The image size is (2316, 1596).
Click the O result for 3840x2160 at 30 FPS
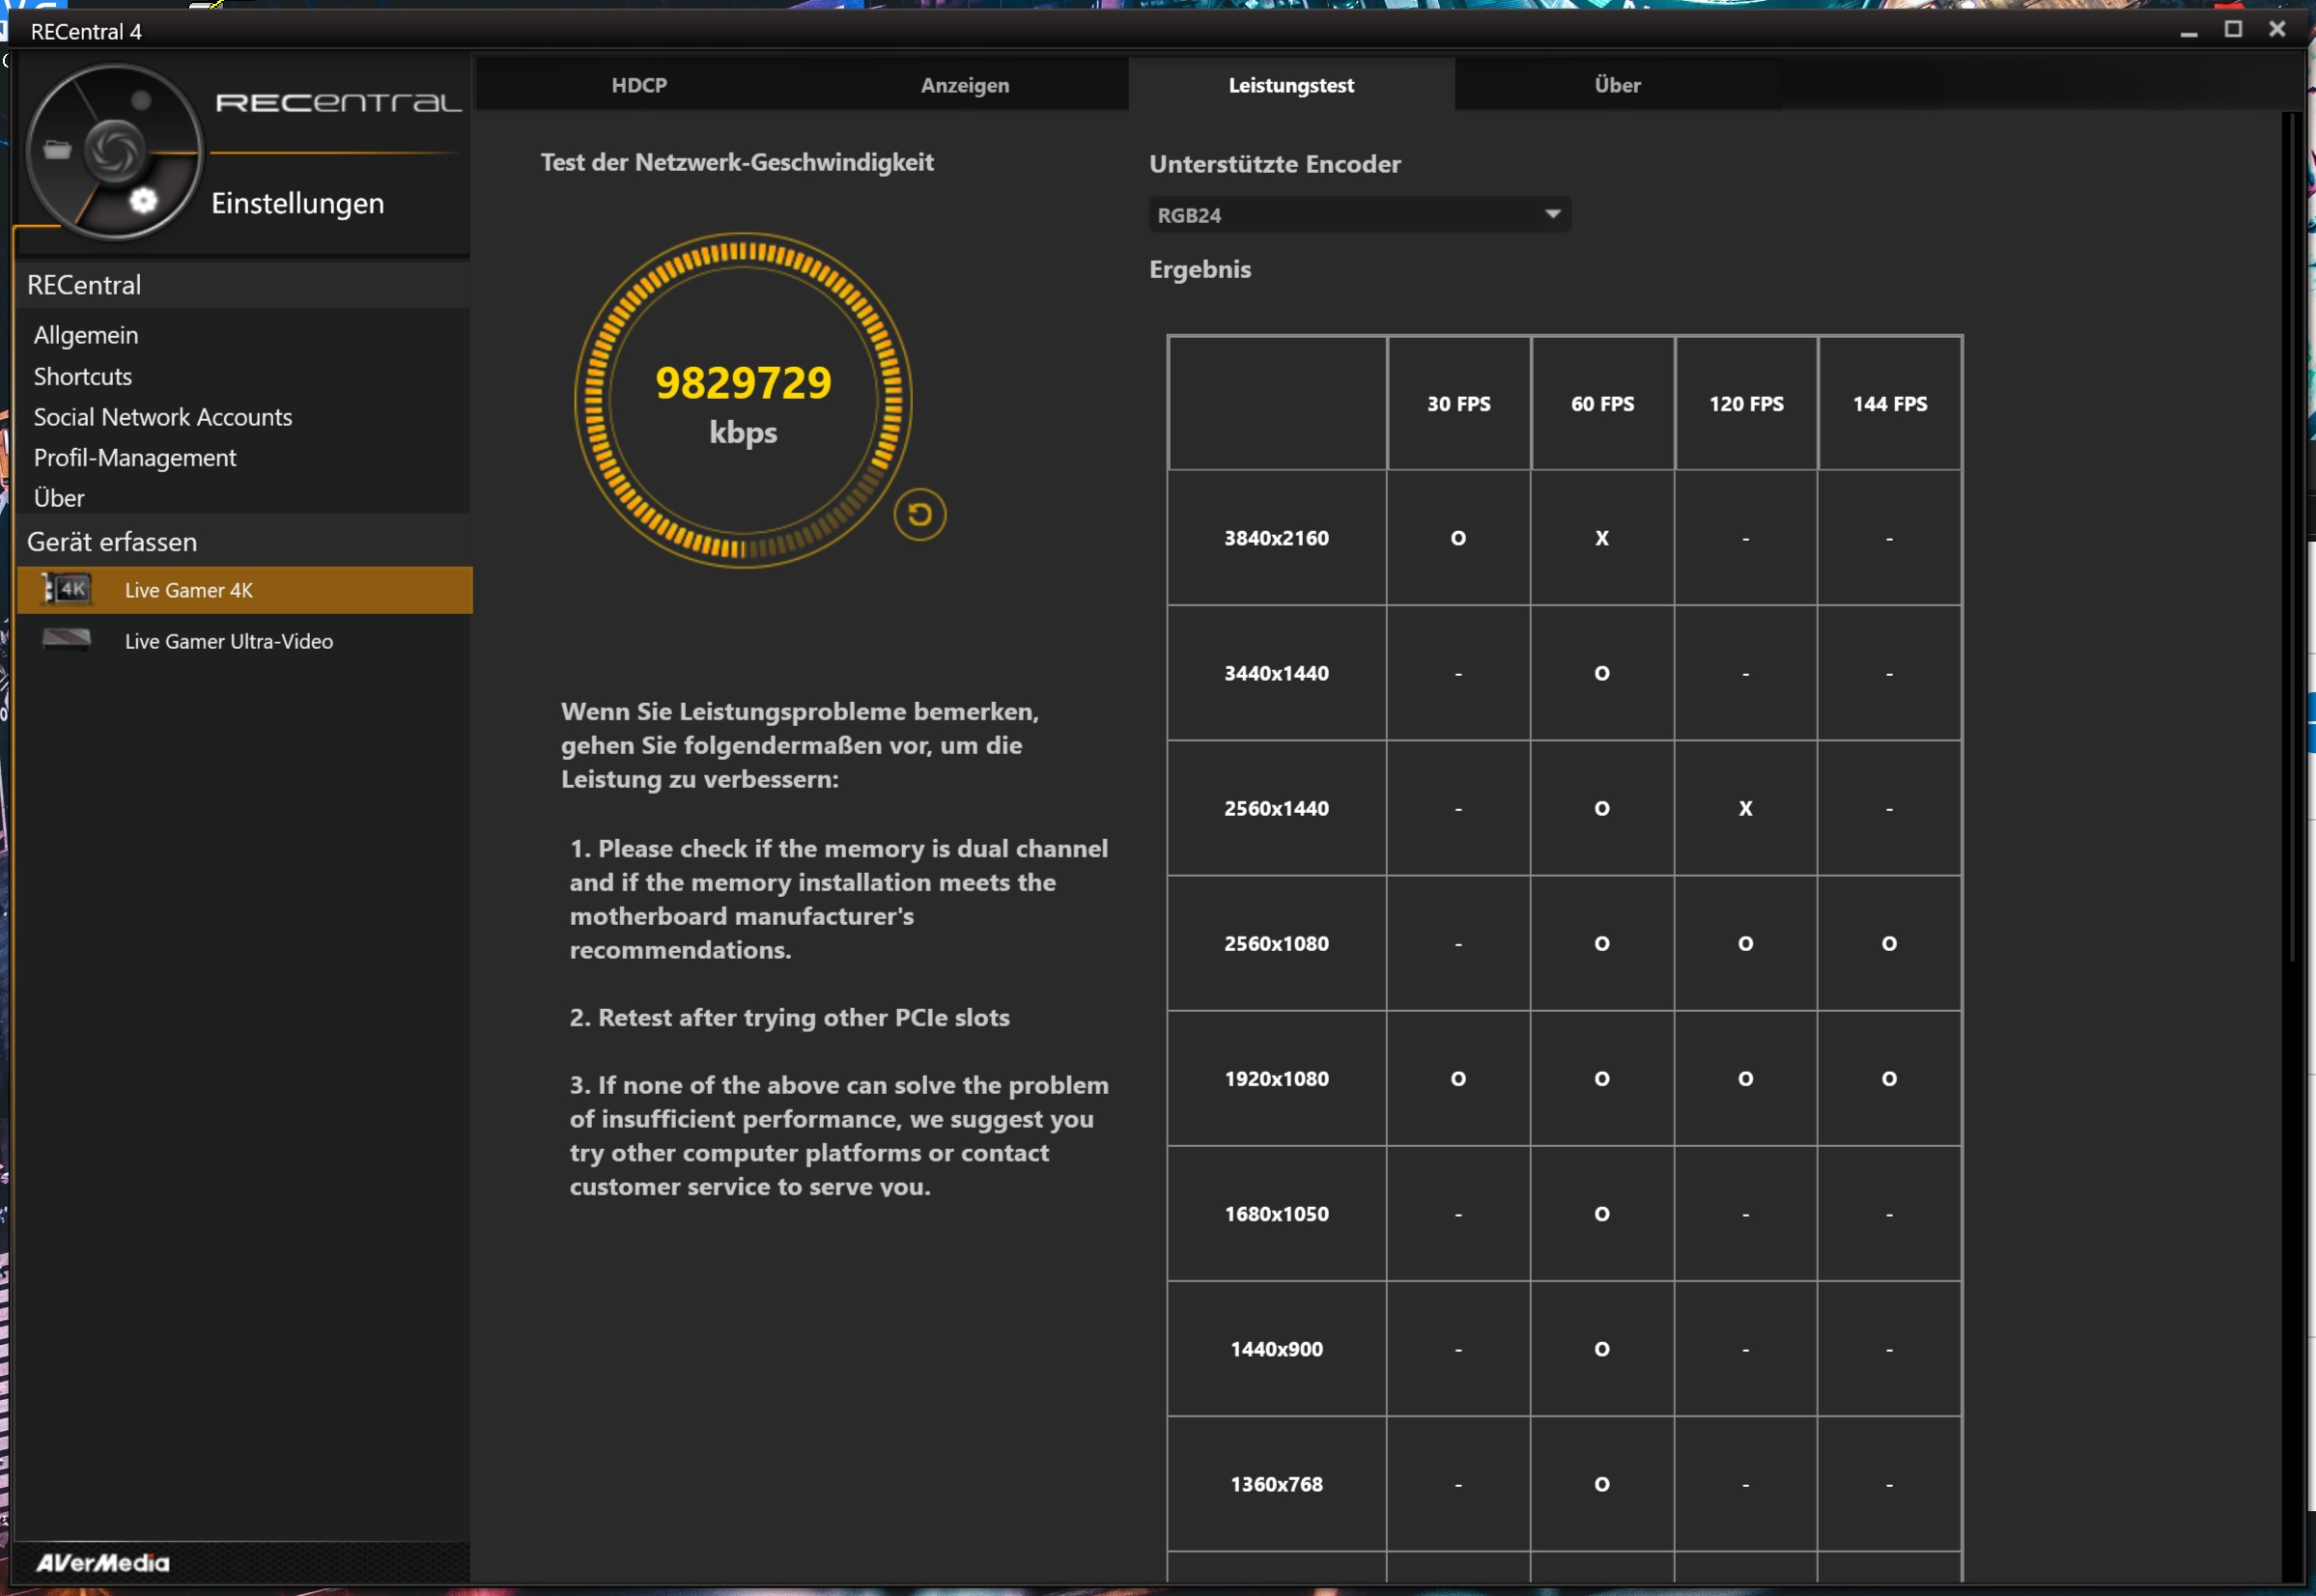(1459, 538)
